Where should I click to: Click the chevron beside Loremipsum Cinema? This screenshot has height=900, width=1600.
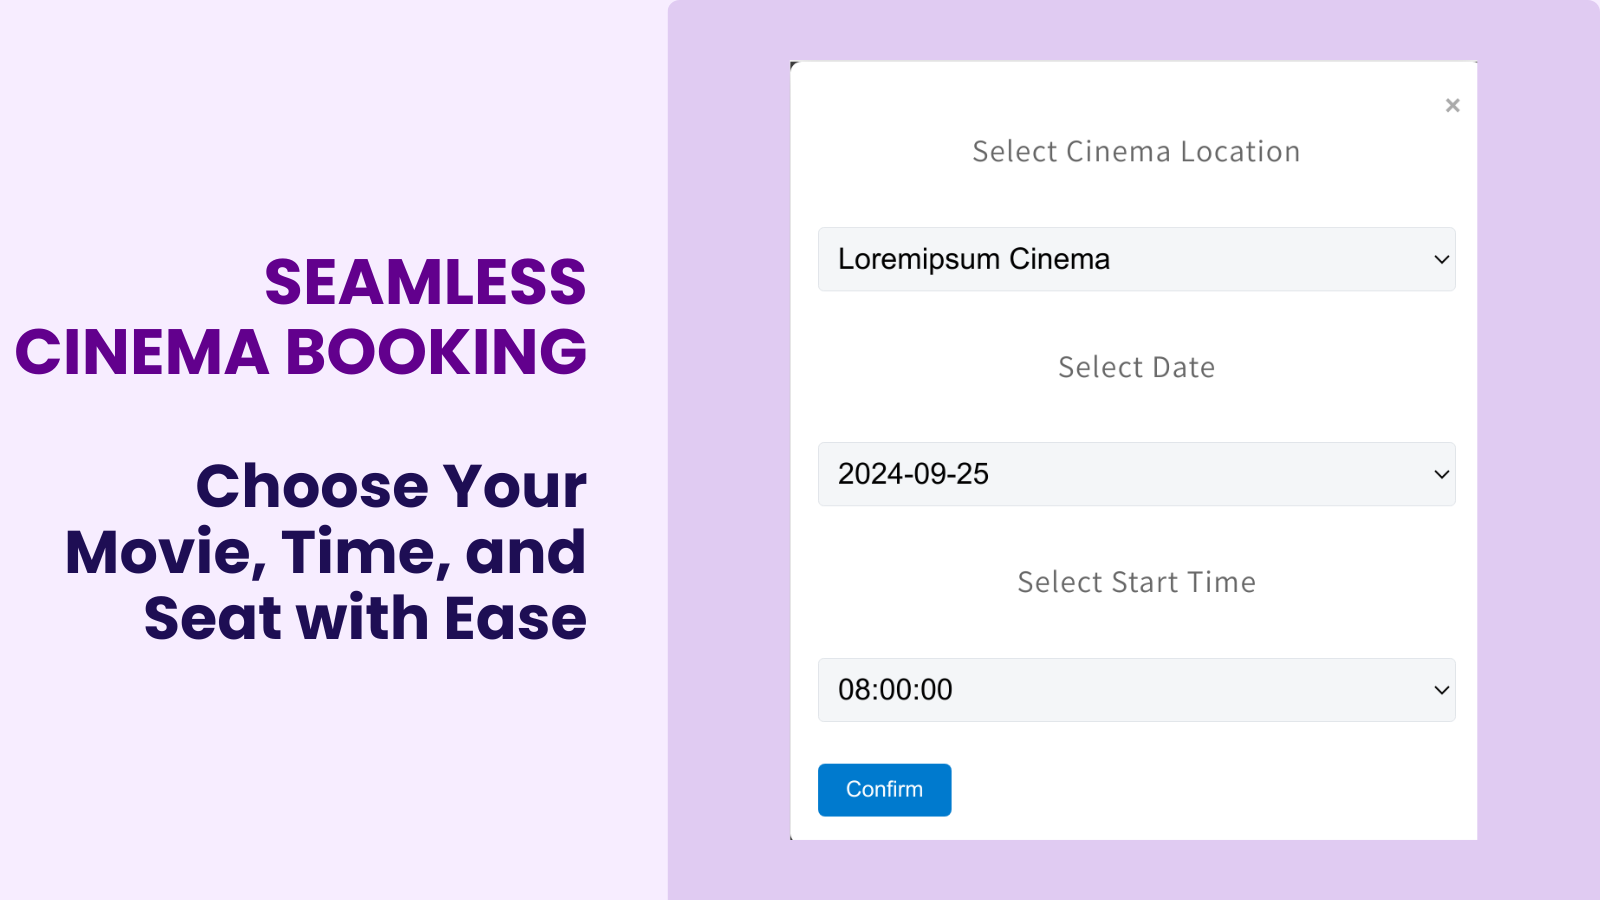click(x=1441, y=259)
